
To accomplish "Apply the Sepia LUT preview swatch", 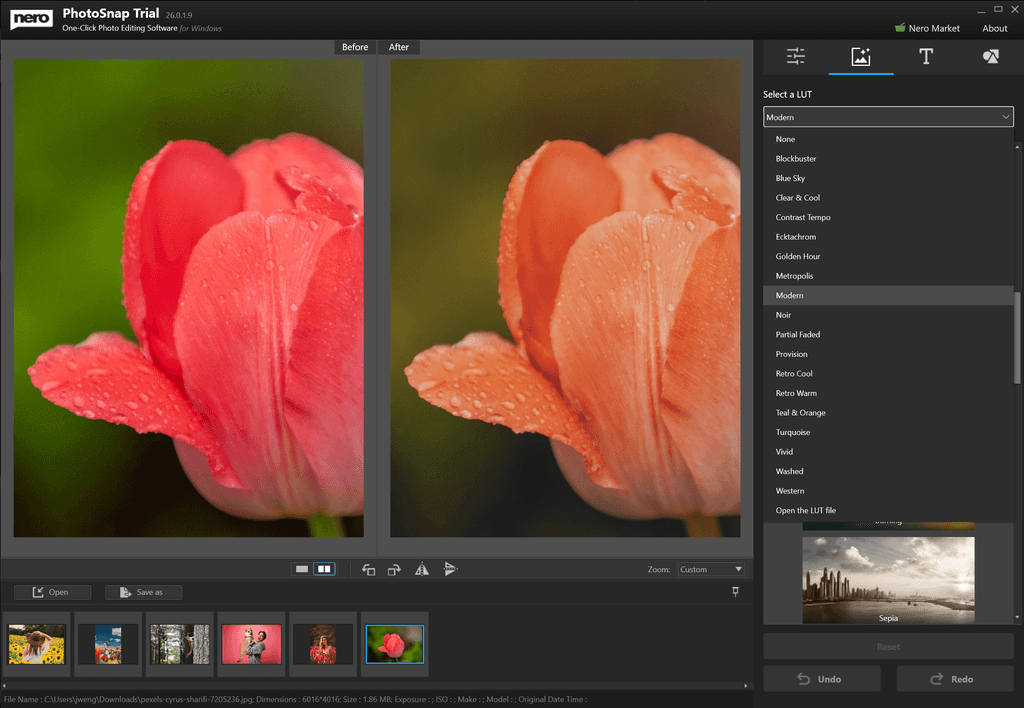I will [x=887, y=578].
